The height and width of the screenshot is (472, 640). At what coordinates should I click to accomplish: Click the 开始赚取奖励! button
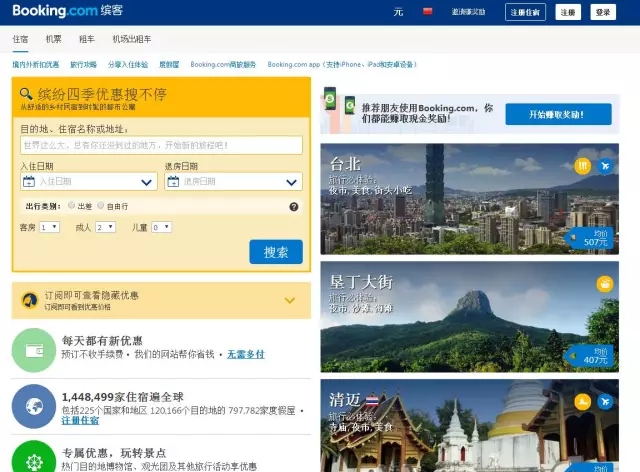[558, 114]
